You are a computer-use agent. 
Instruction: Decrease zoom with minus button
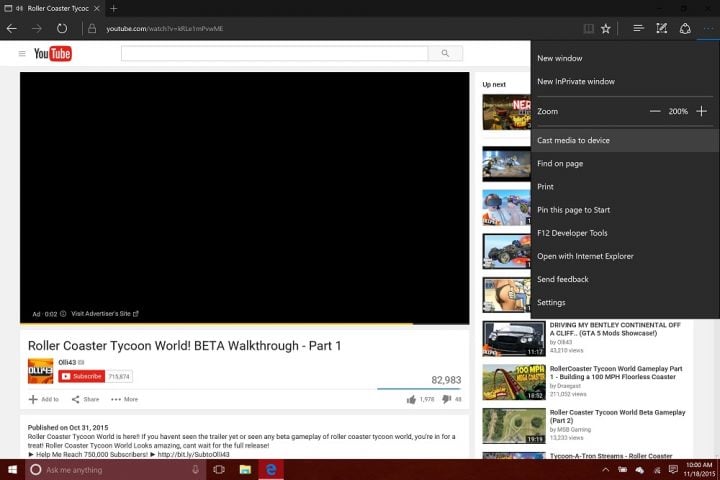click(x=655, y=111)
